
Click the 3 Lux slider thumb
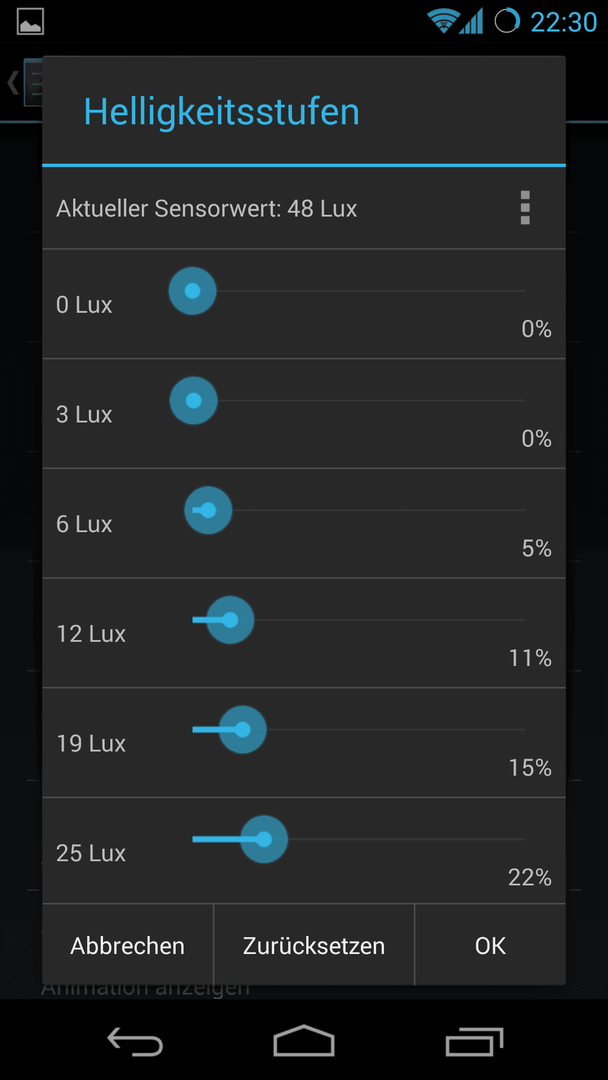point(193,400)
